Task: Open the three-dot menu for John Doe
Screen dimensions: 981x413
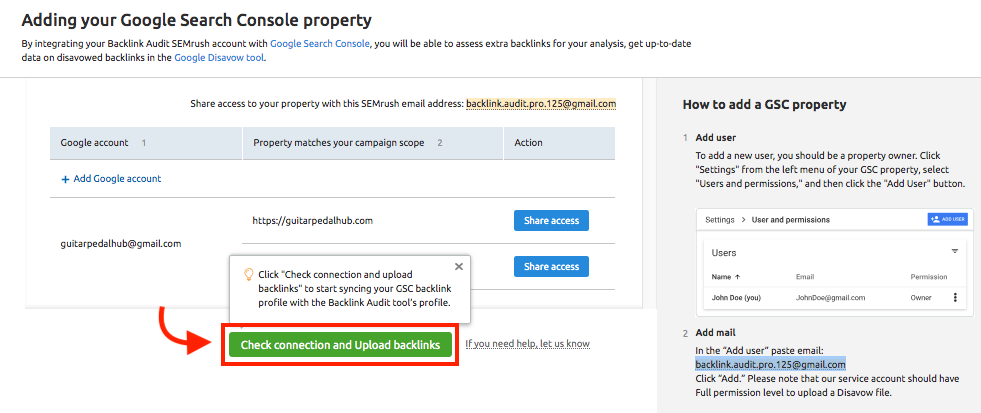Action: (x=955, y=298)
